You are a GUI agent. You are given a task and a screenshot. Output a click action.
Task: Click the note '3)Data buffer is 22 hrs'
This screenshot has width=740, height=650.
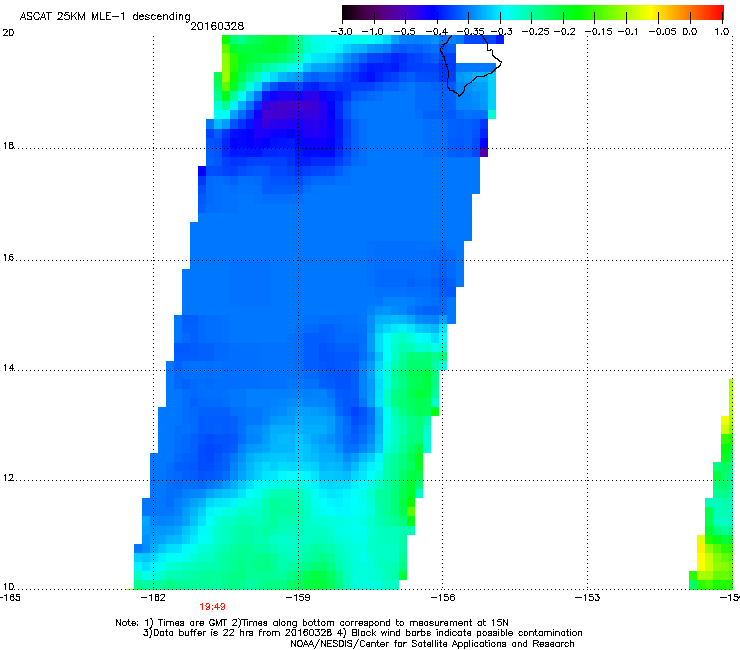(x=362, y=633)
